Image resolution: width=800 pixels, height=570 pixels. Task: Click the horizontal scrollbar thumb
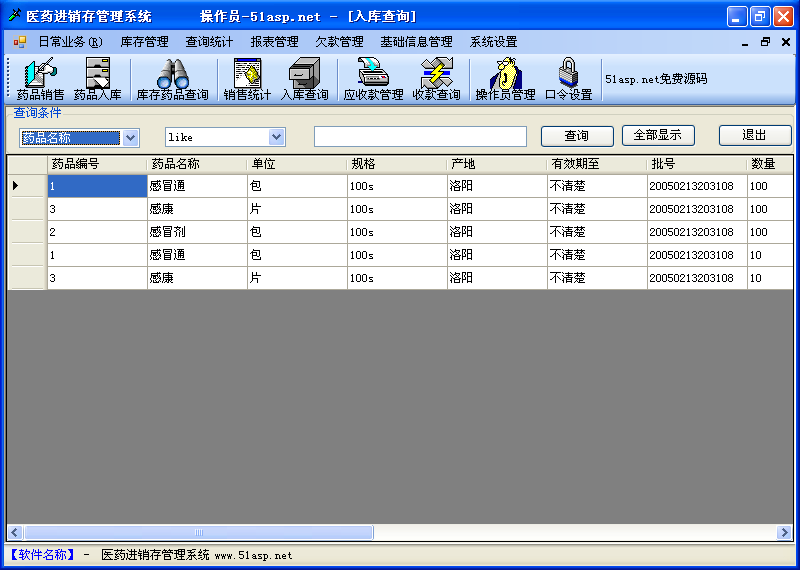coord(198,533)
